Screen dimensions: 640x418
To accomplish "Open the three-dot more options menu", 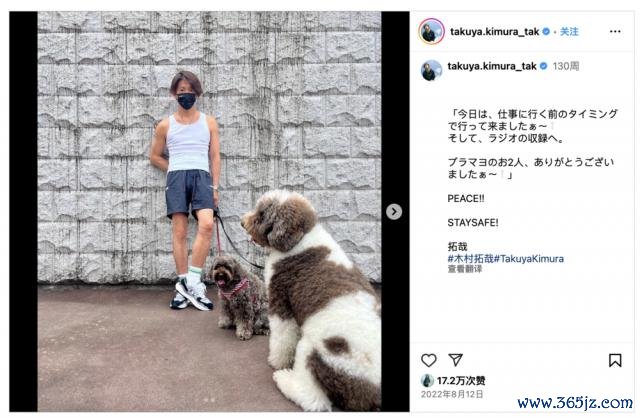I will click(615, 31).
